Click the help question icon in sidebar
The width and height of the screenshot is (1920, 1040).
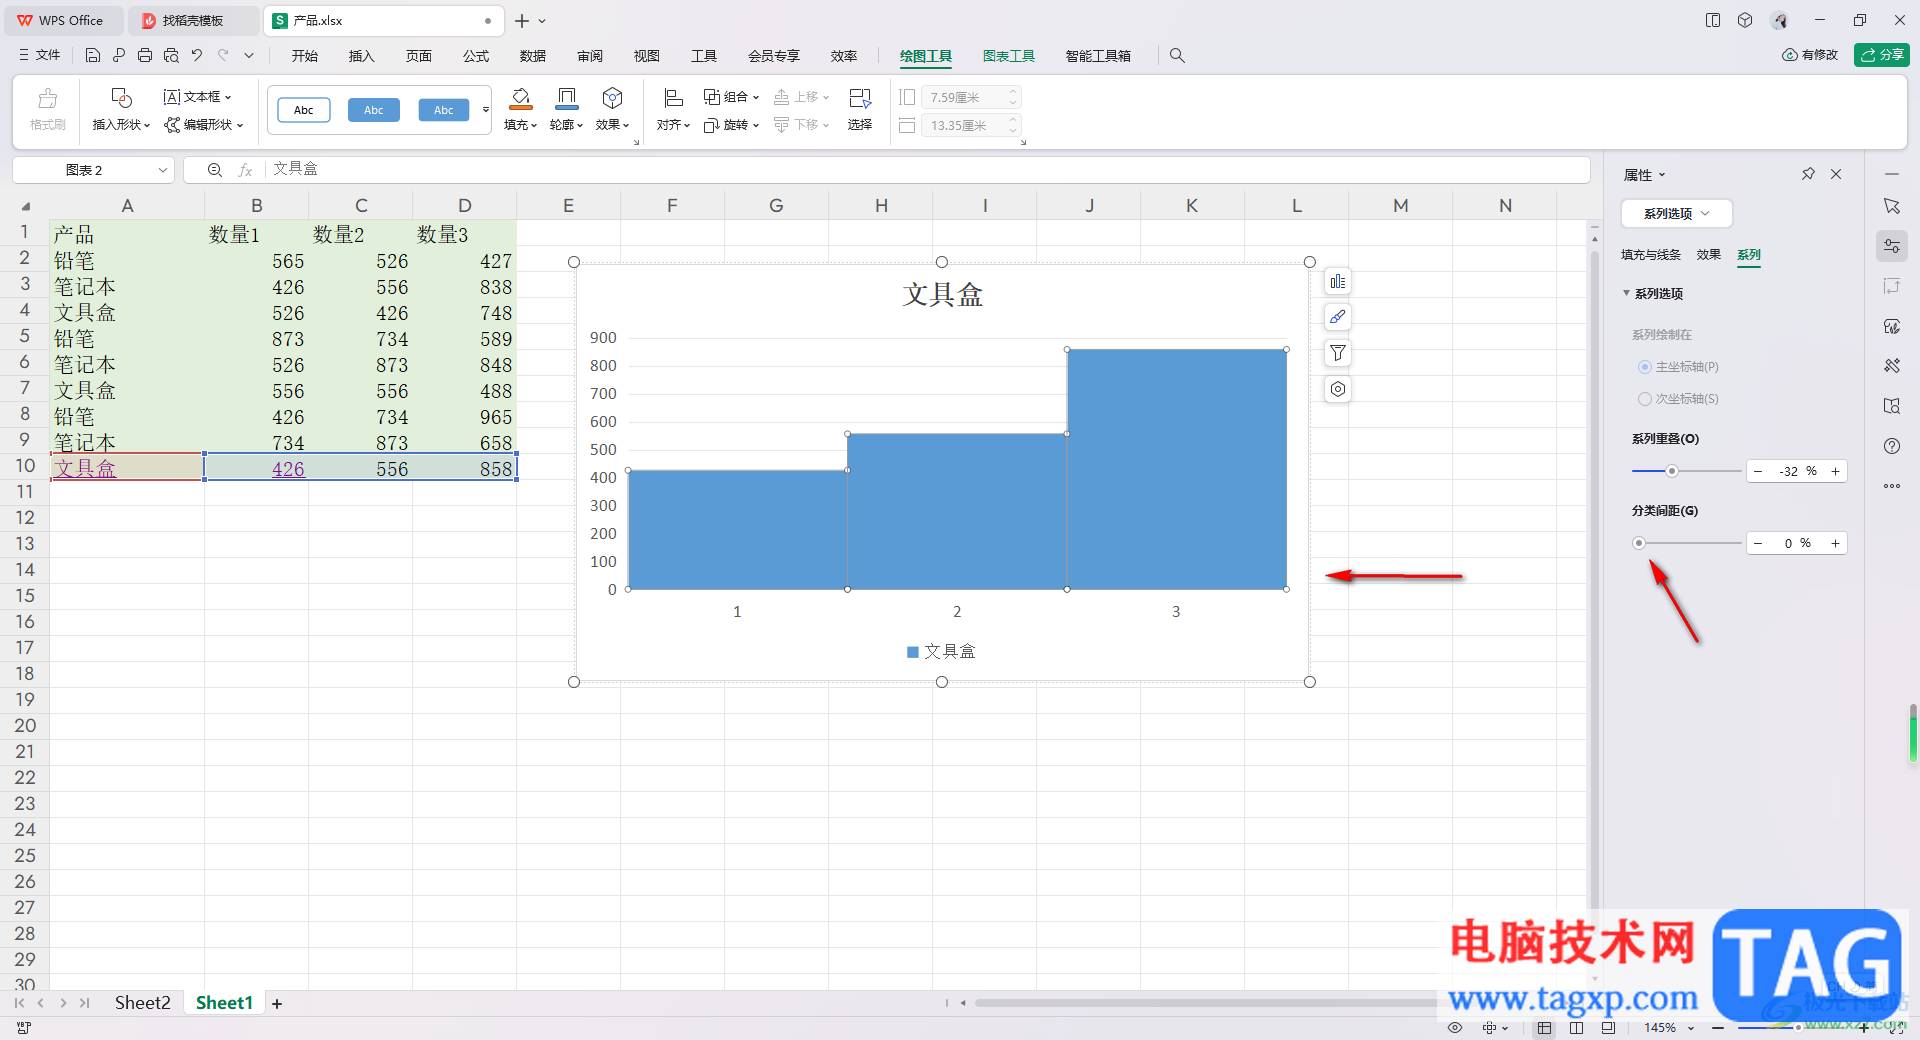pos(1892,446)
